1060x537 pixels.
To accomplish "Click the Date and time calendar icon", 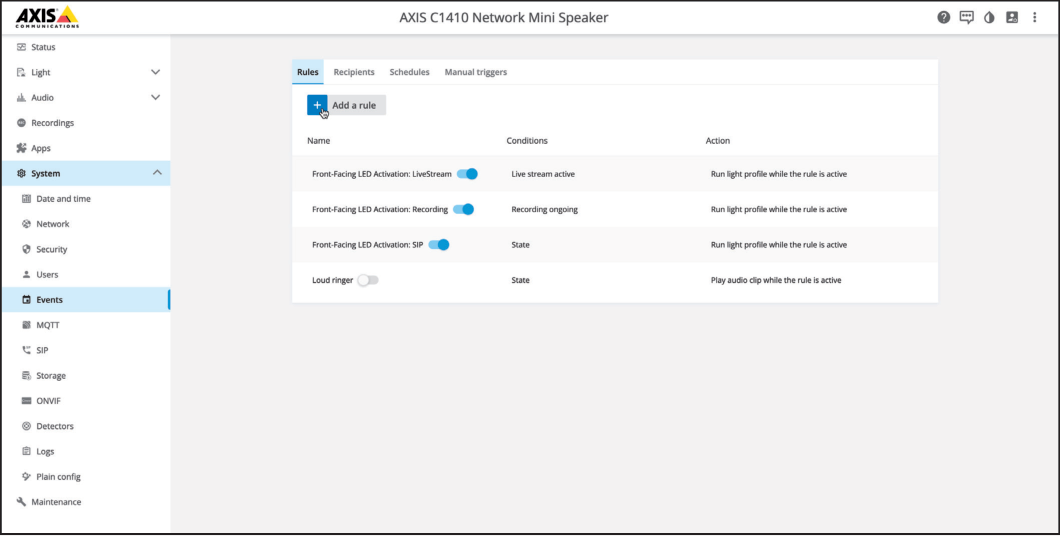I will (26, 199).
